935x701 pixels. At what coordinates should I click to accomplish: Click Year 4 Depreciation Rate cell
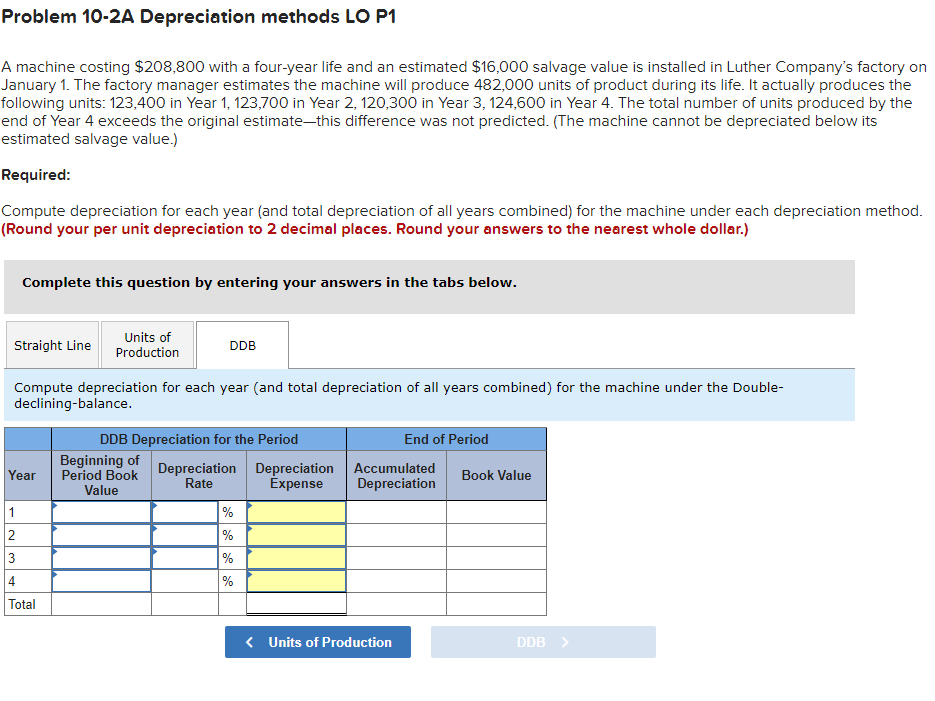pyautogui.click(x=185, y=581)
